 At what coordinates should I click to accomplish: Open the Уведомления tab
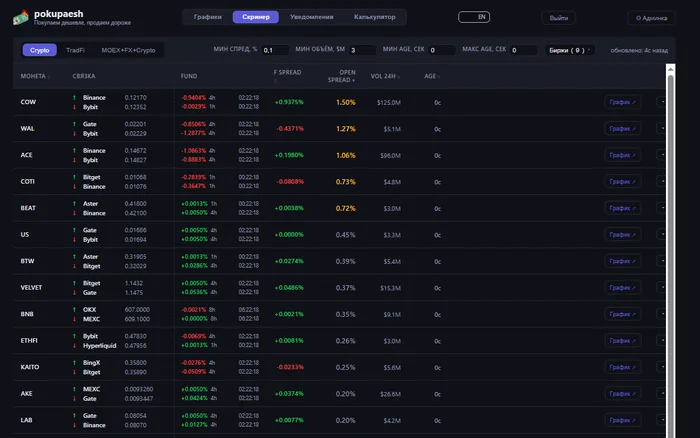[312, 17]
